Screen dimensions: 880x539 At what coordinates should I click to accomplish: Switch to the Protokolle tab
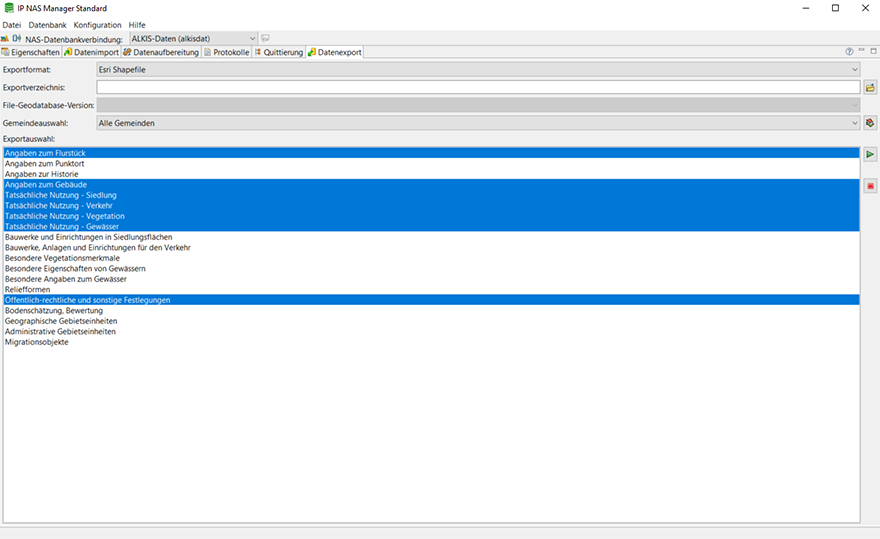[226, 52]
